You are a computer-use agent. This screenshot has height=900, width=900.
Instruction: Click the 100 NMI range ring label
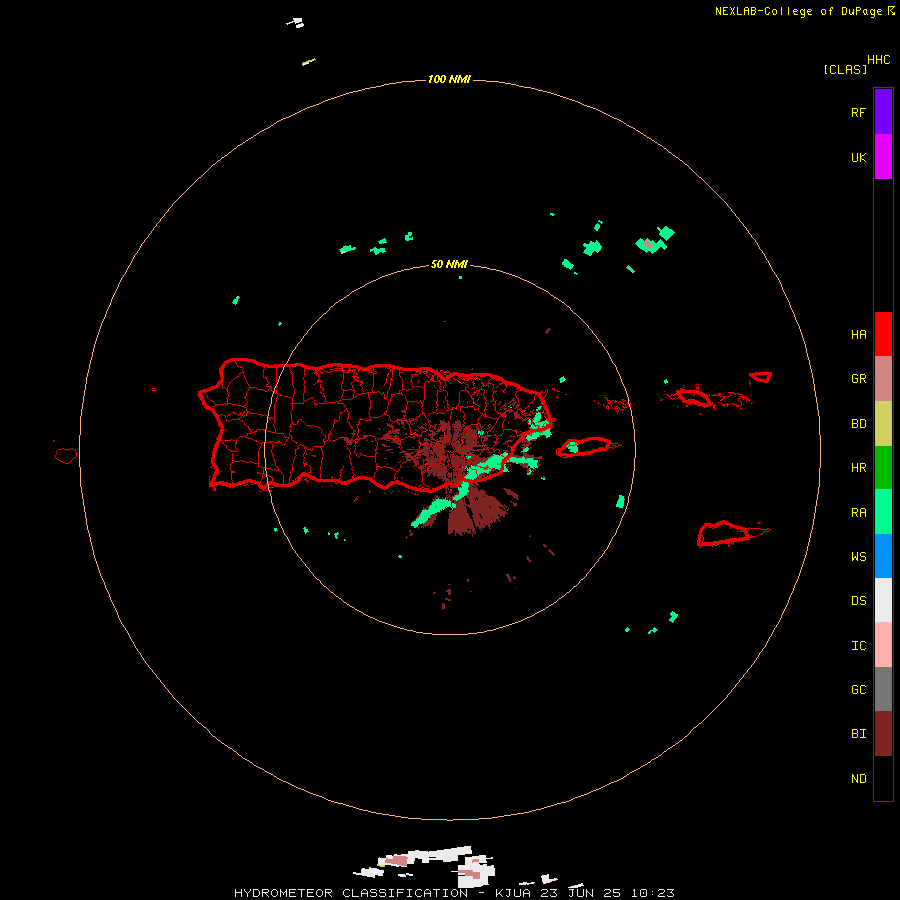click(x=449, y=79)
